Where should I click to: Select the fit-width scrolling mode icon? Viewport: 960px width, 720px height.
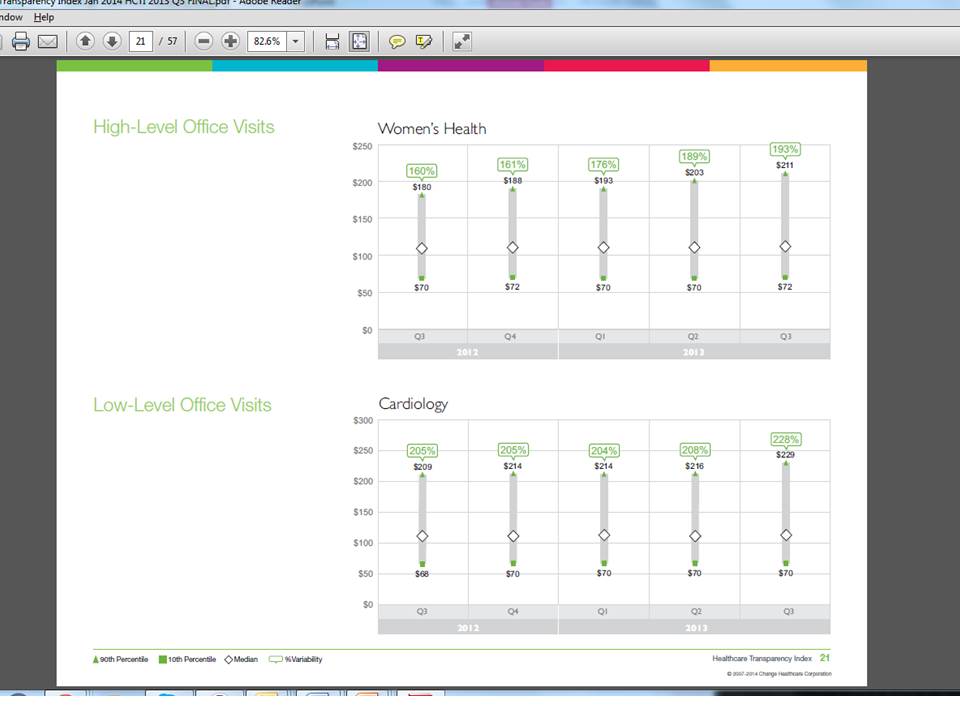pyautogui.click(x=332, y=41)
